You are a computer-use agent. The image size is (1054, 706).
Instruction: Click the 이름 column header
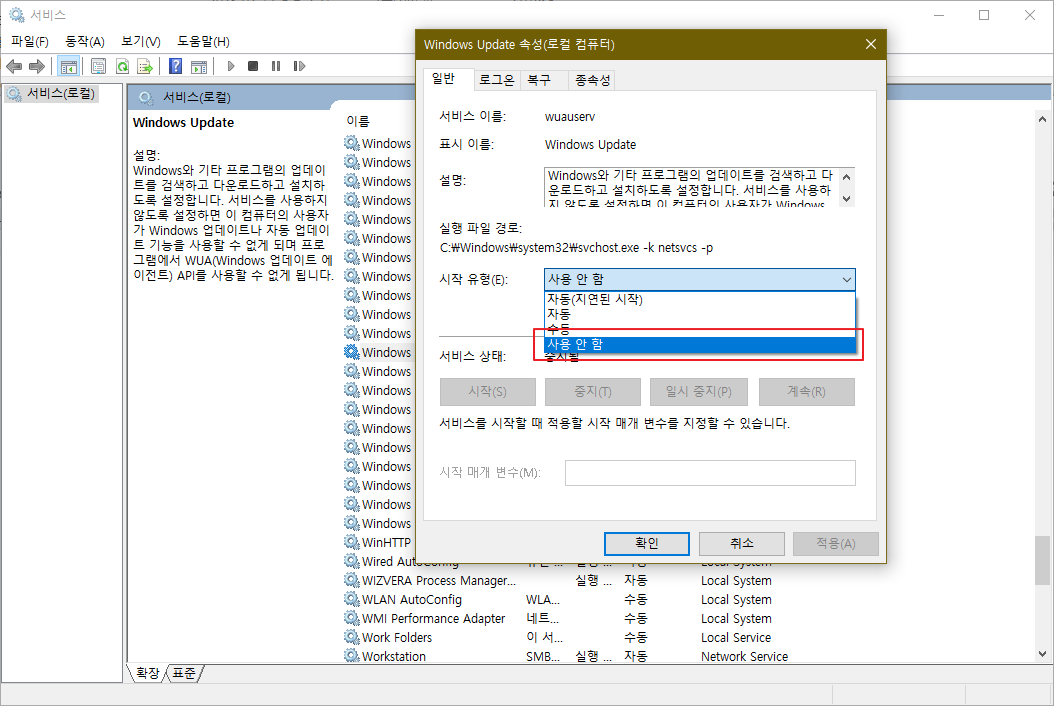coord(358,121)
